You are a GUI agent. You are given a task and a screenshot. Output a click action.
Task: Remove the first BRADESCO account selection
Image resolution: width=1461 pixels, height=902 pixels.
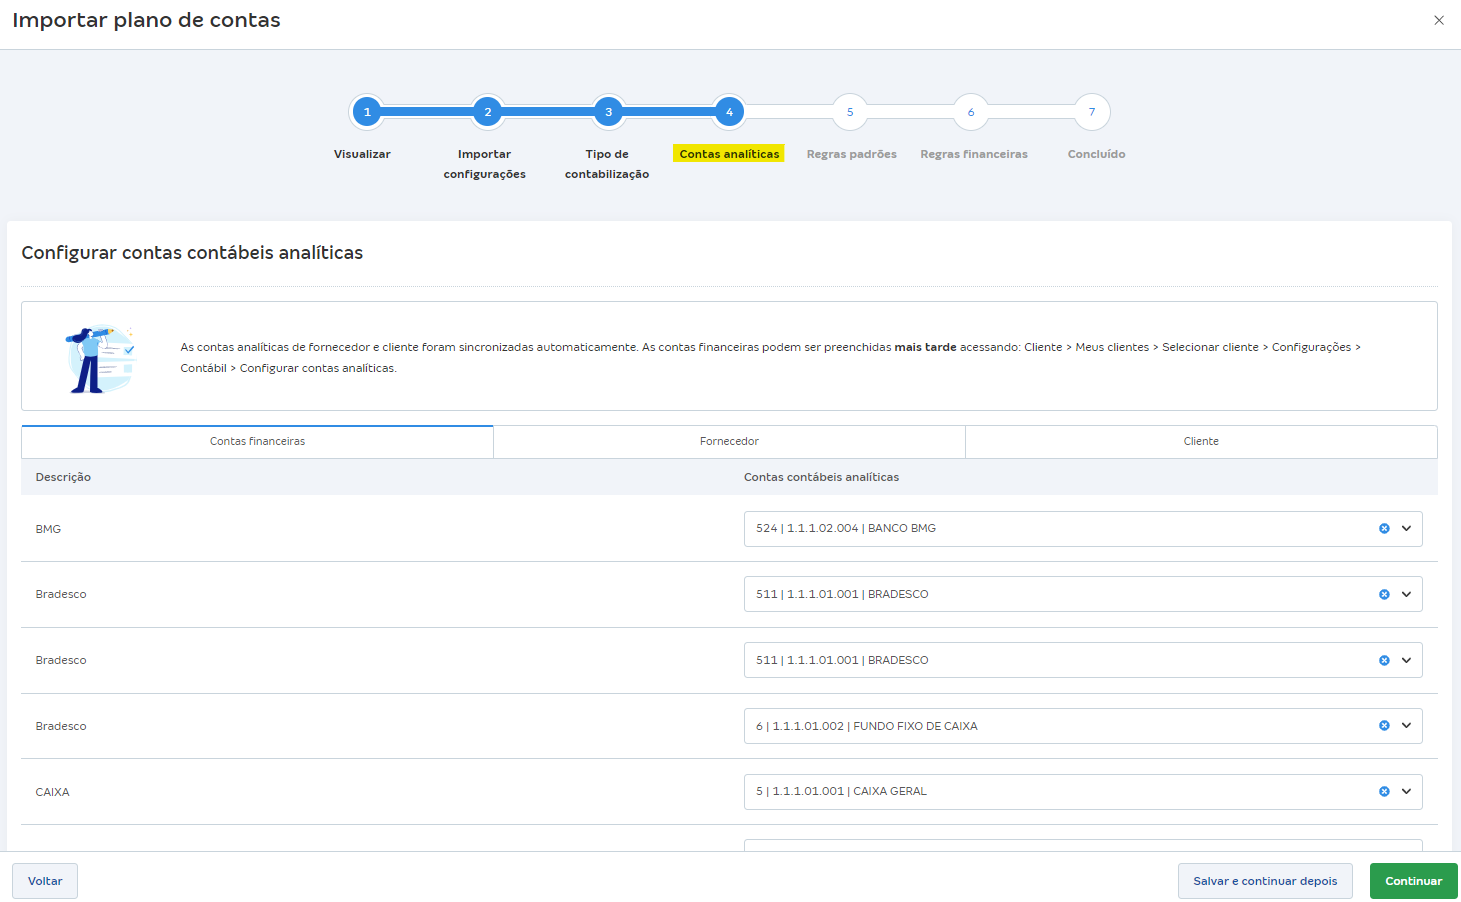[1384, 595]
